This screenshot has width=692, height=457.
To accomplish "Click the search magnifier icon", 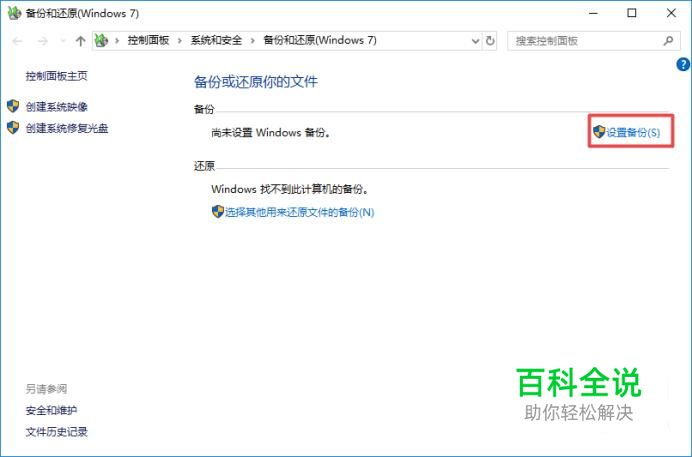I will tap(668, 41).
